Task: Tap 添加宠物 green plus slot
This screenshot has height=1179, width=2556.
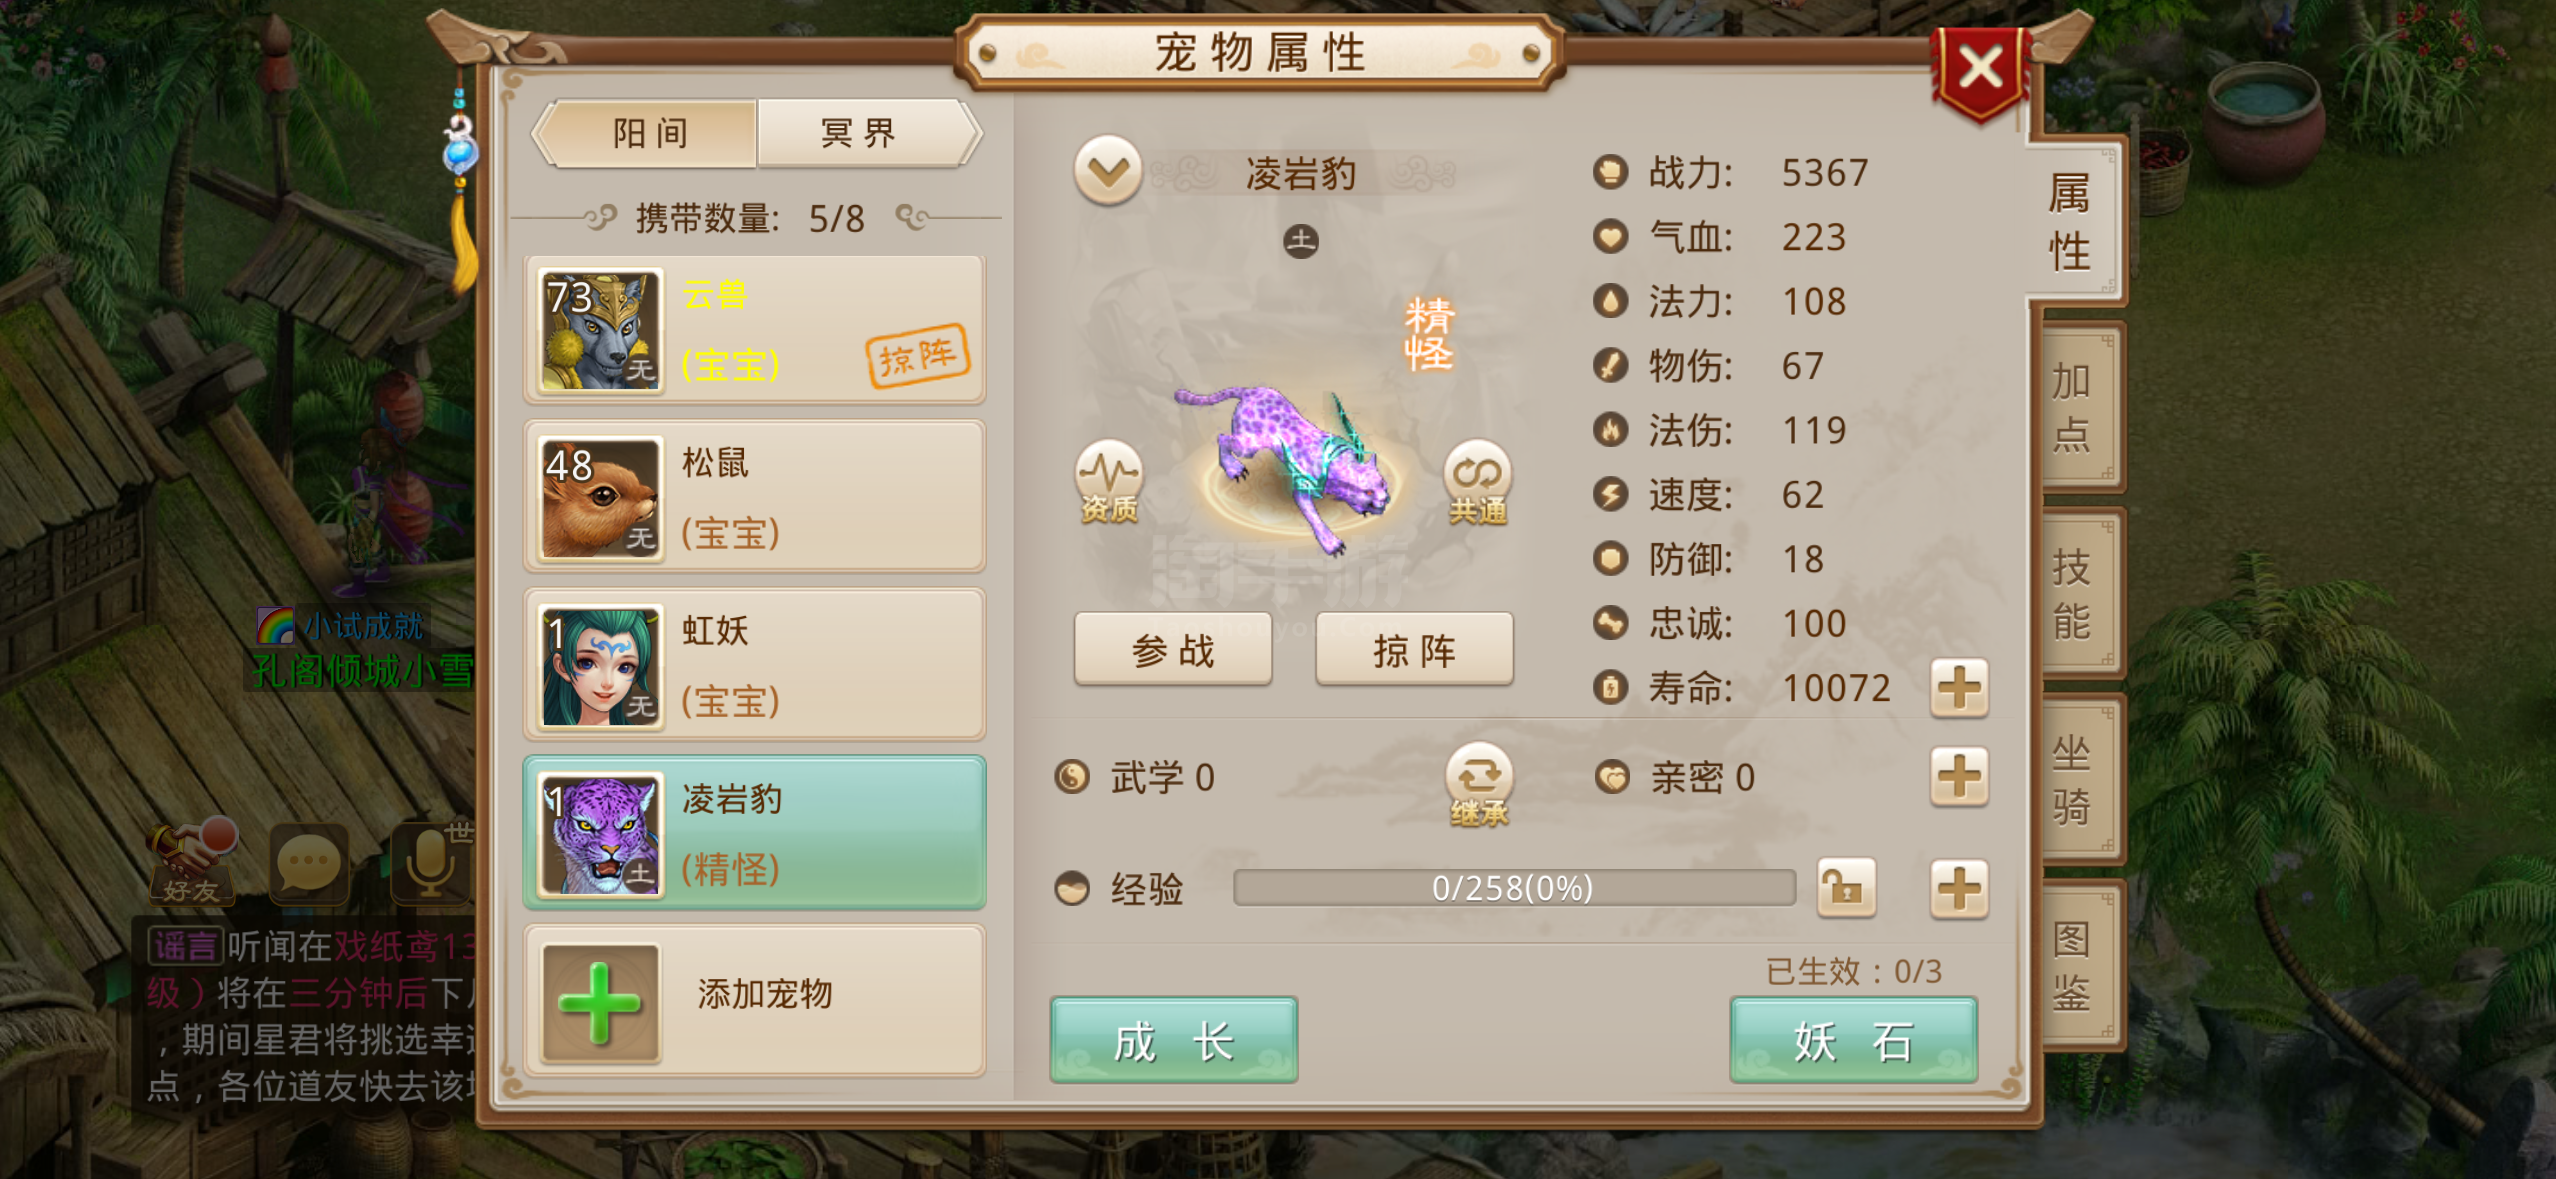Action: point(600,1002)
